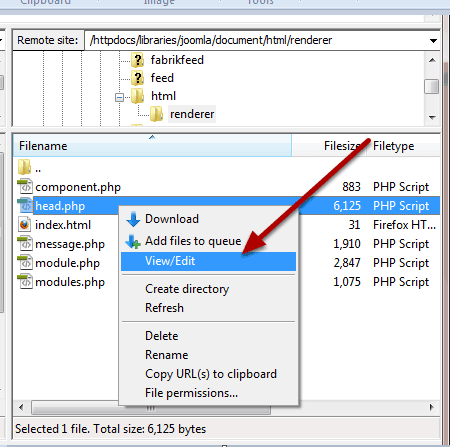Click the parent directory folder icon
450x447 pixels.
click(x=24, y=167)
